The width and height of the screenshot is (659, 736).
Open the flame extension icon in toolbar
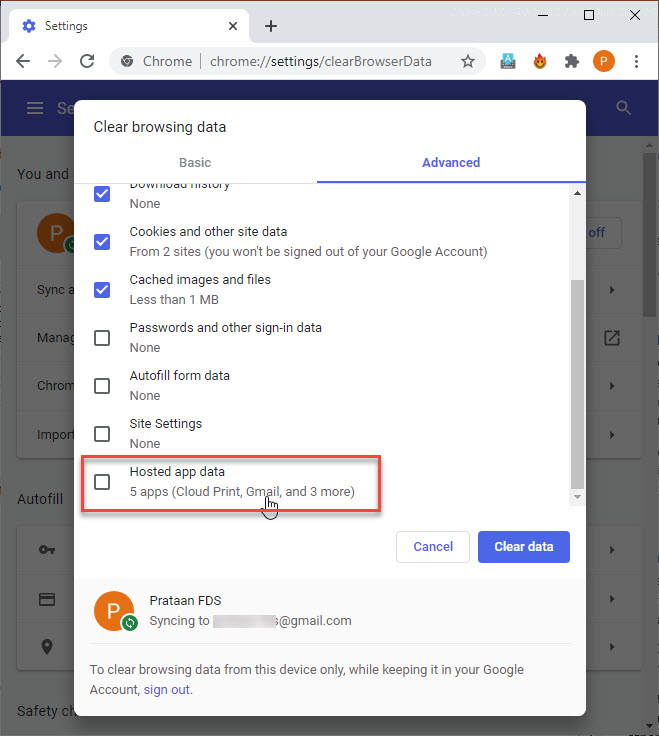pos(540,61)
